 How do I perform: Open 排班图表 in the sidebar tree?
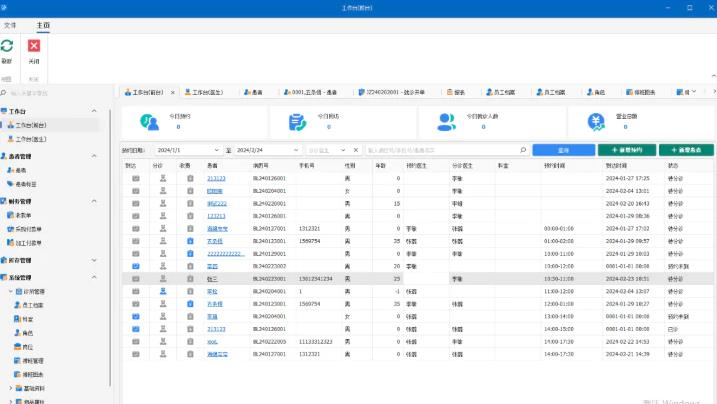click(33, 373)
